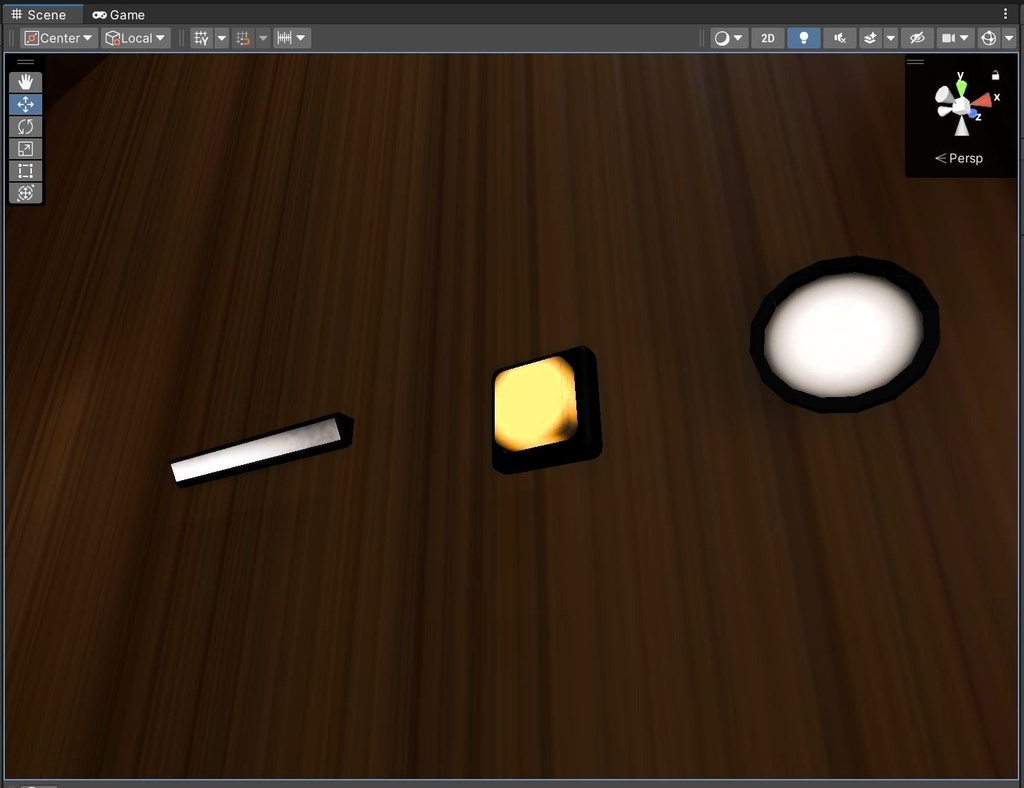Toggle scene lighting
This screenshot has width=1024, height=788.
point(804,38)
